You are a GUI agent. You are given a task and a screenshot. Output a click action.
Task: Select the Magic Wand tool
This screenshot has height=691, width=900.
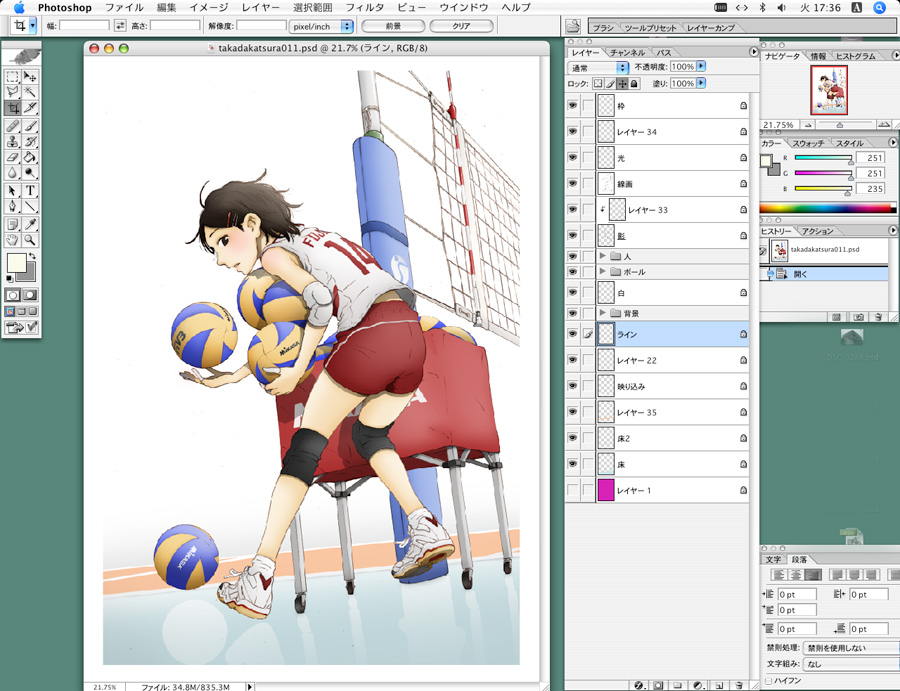pos(30,92)
